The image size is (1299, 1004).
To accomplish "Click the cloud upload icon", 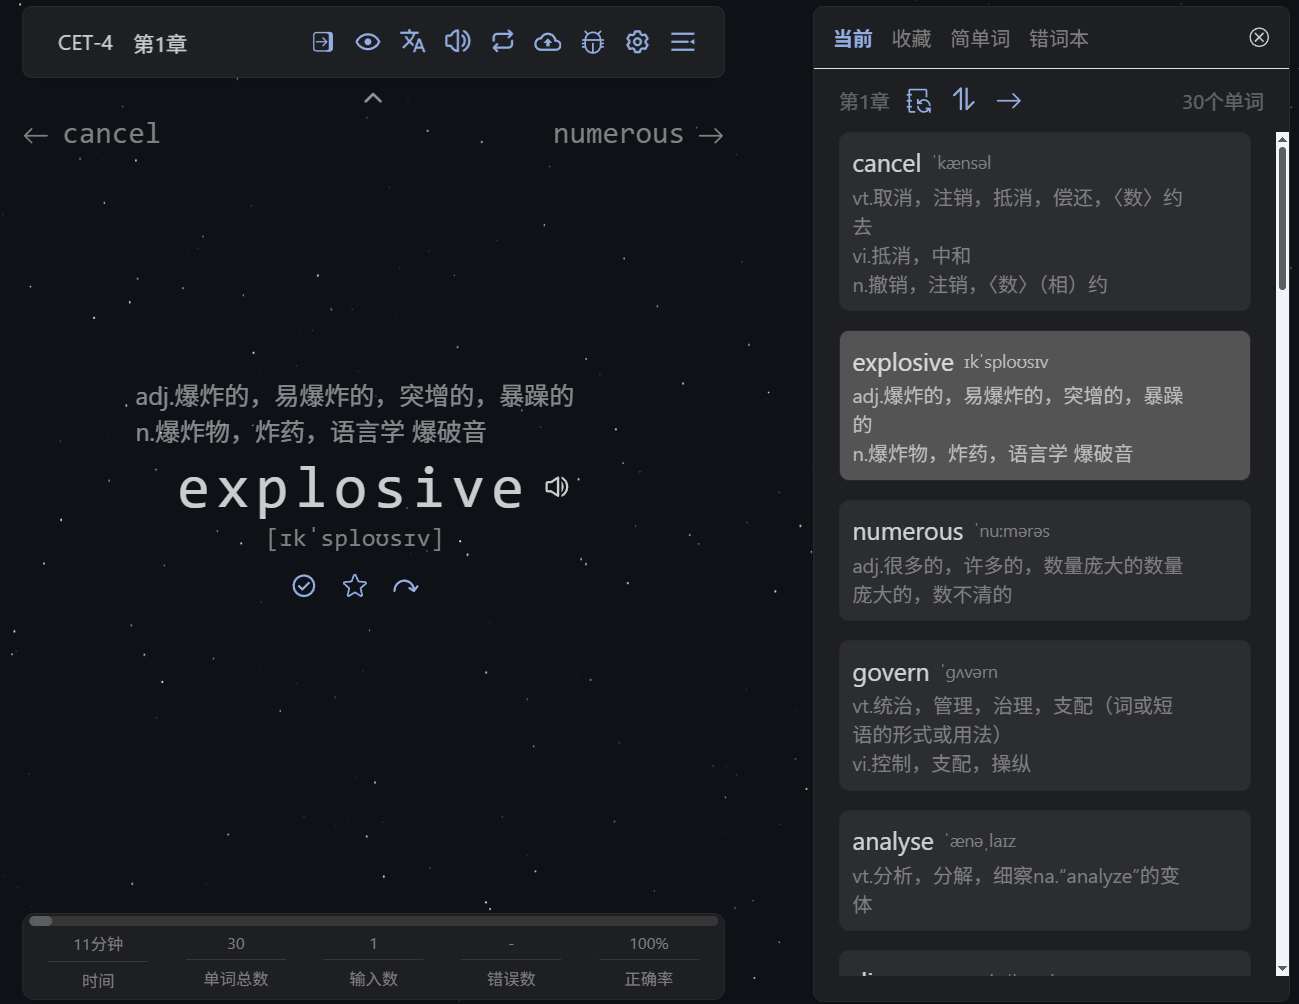I will (x=548, y=42).
